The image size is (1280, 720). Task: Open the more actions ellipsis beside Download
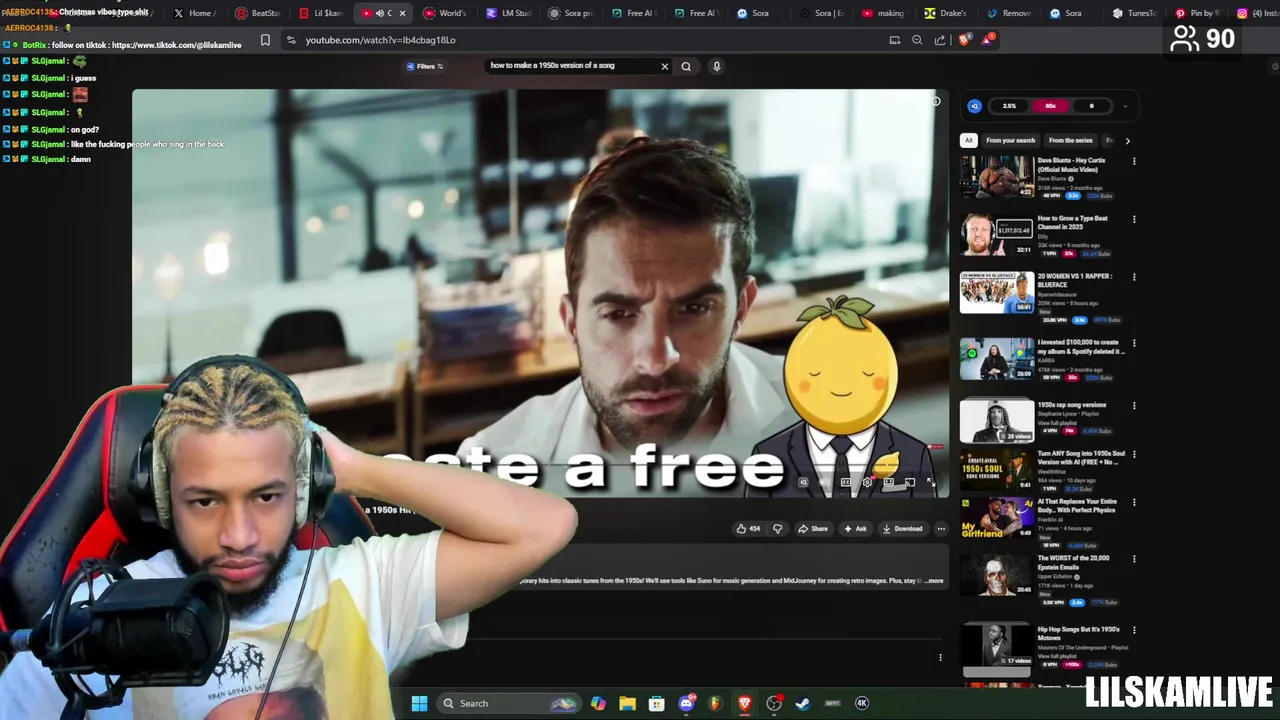click(941, 528)
